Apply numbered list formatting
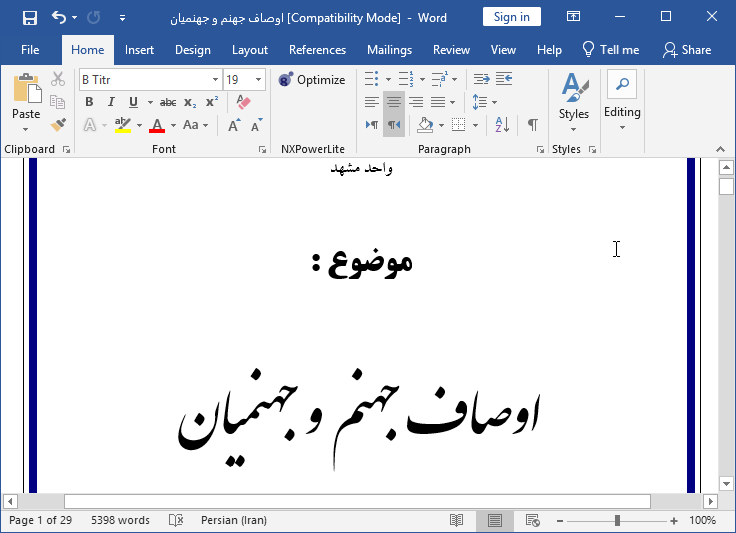Viewport: 736px width, 533px height. tap(406, 79)
